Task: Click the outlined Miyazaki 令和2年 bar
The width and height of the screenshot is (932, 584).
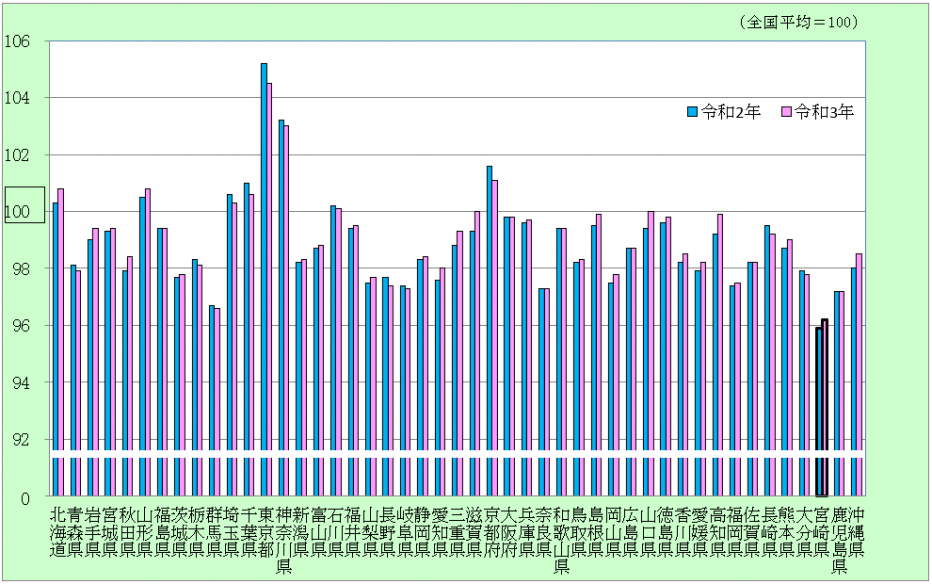Action: 818,412
